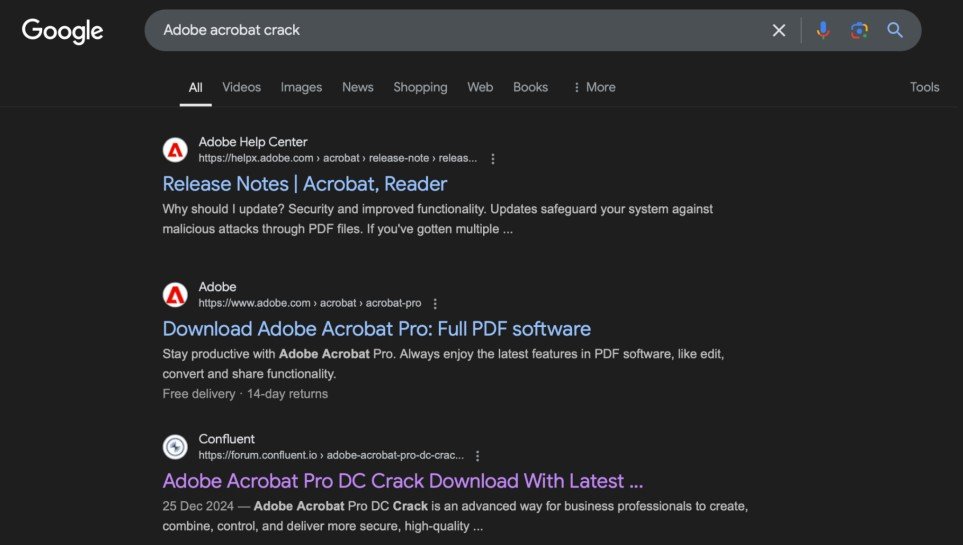Open options for Confluent forum result
Viewport: 963px width, 545px height.
[x=477, y=455]
